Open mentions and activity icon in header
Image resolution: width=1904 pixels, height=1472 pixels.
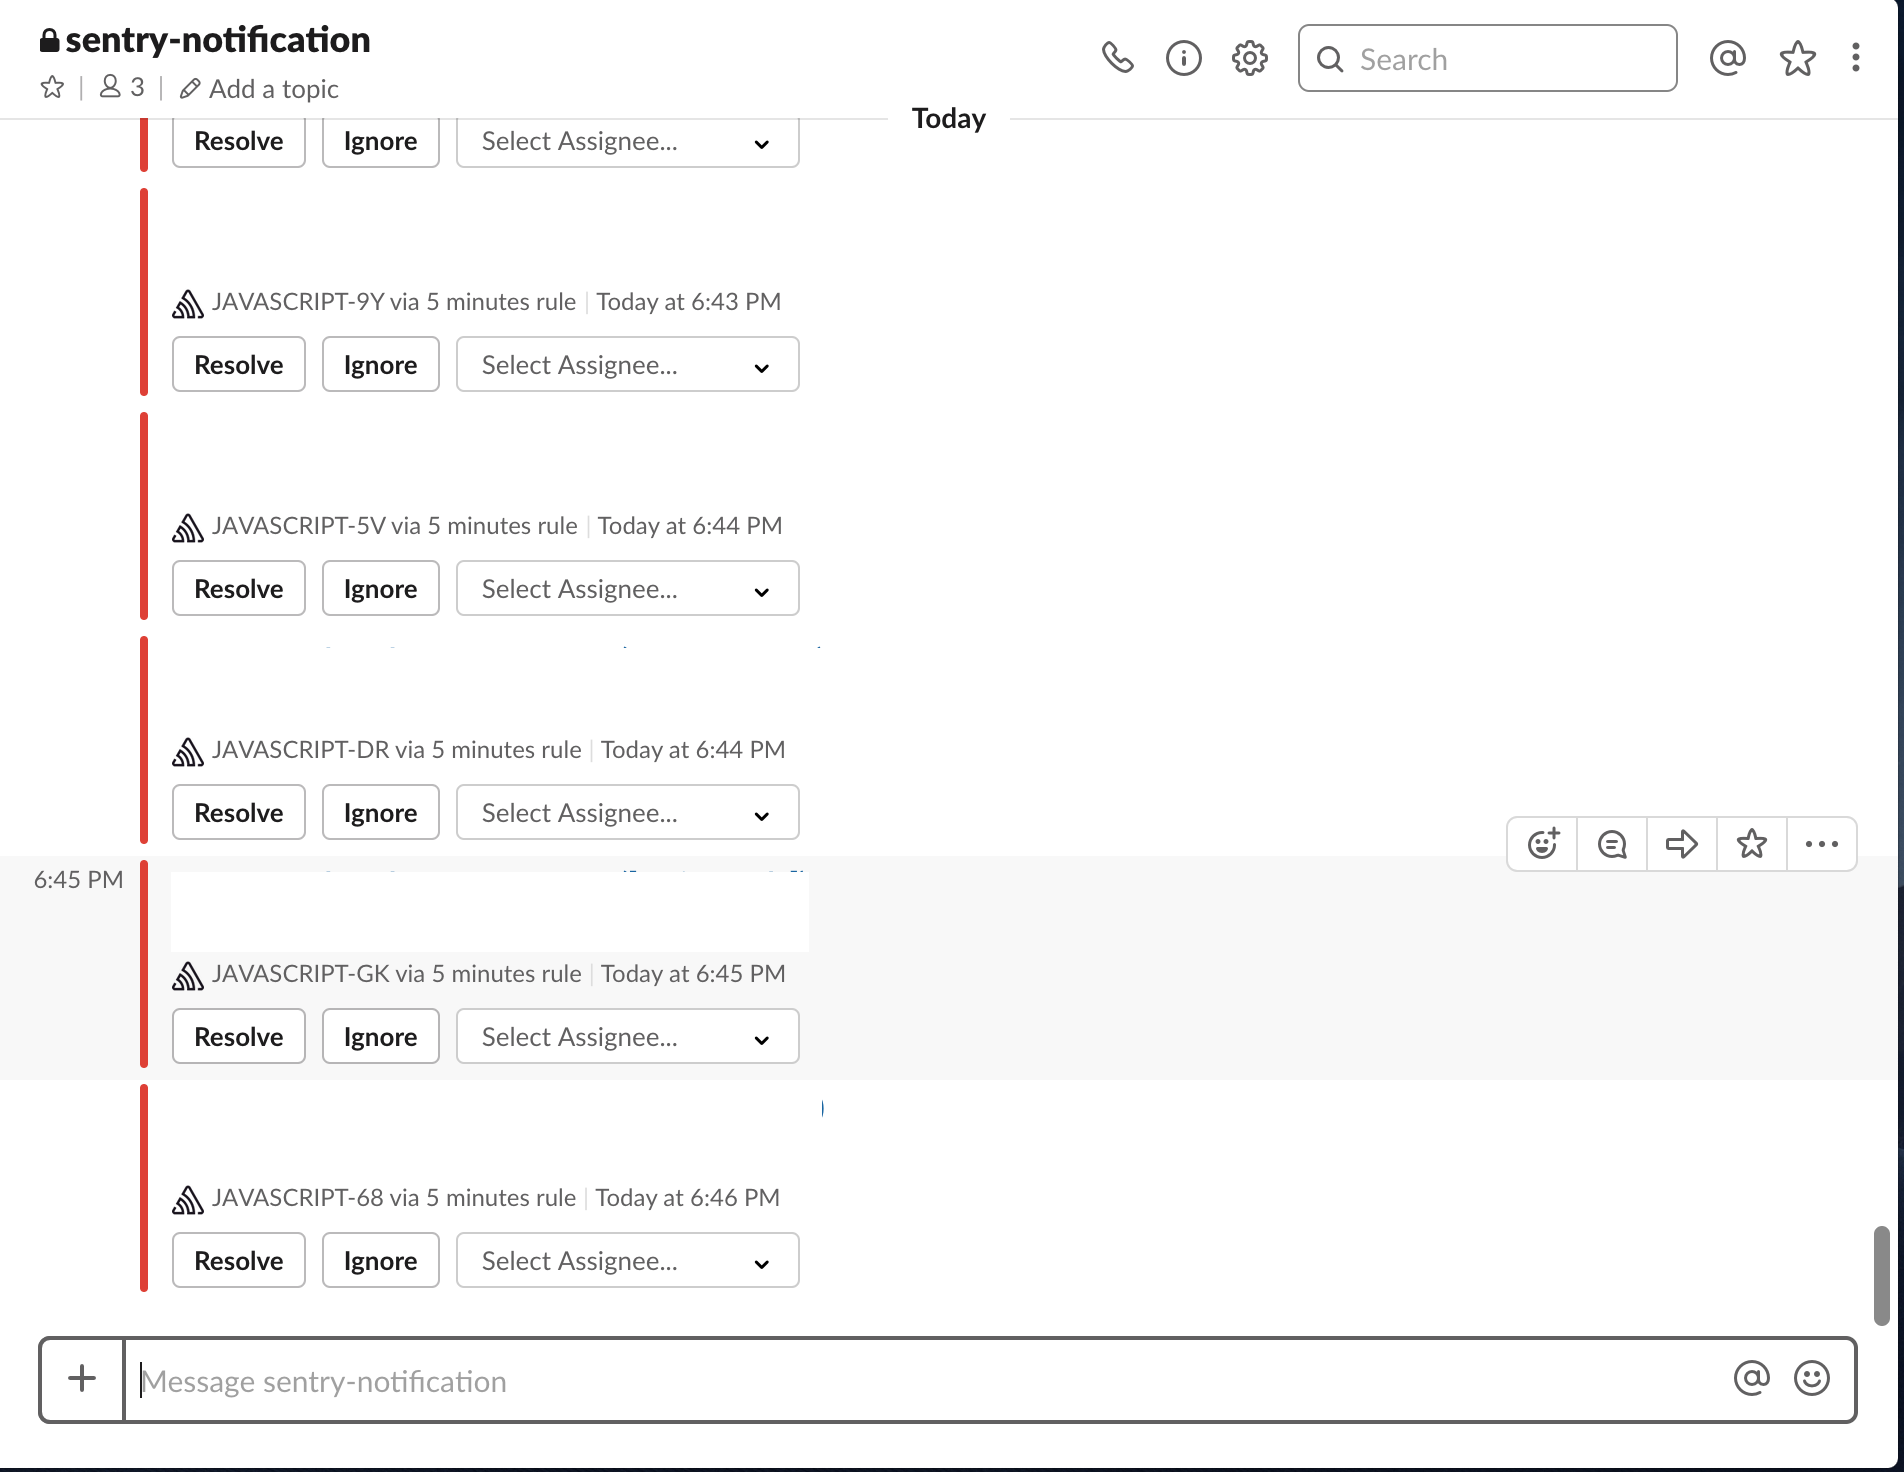point(1727,58)
